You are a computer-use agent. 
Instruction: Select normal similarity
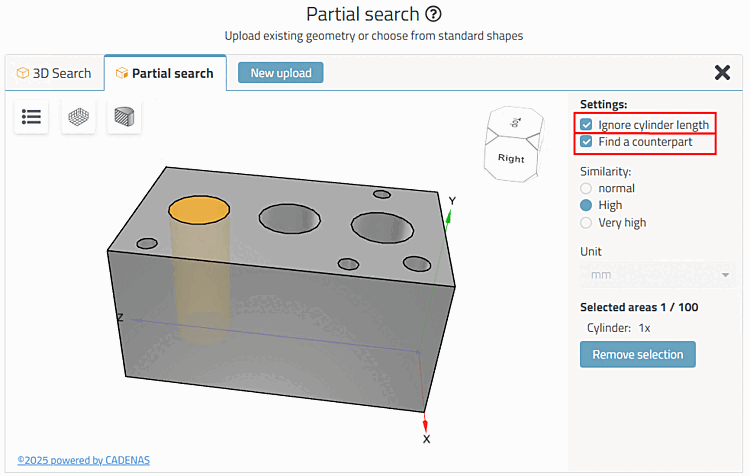tap(587, 188)
